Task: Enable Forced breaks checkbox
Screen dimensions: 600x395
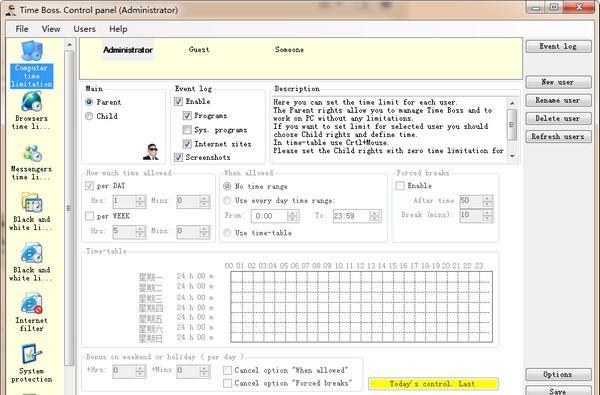Action: [400, 186]
